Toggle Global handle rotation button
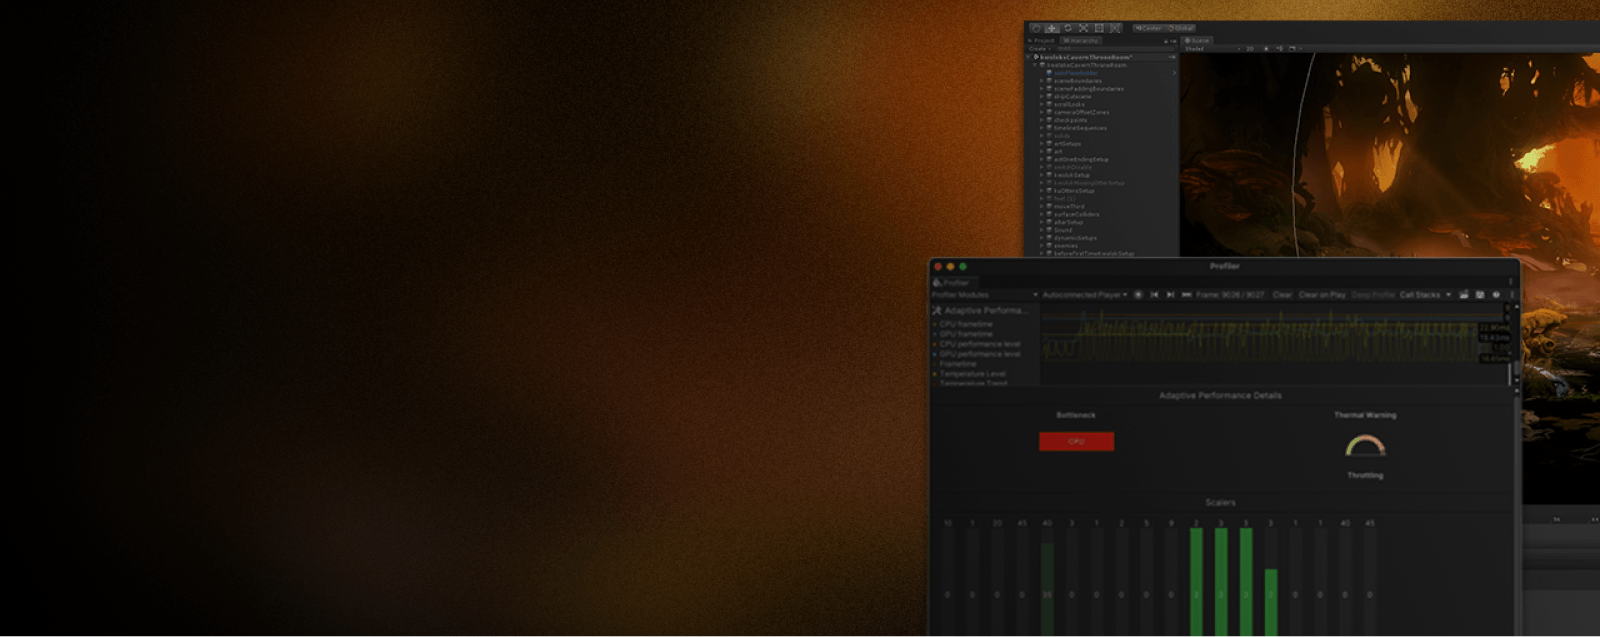 coord(1181,28)
